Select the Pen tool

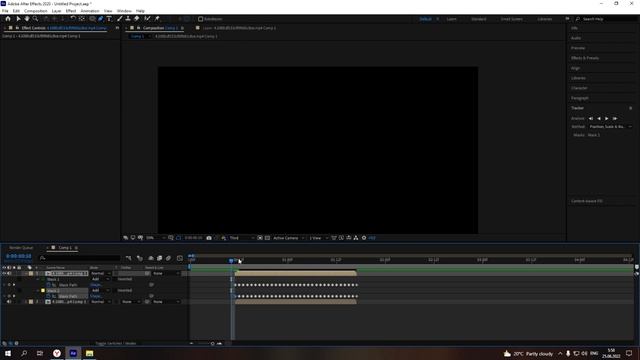(x=100, y=19)
